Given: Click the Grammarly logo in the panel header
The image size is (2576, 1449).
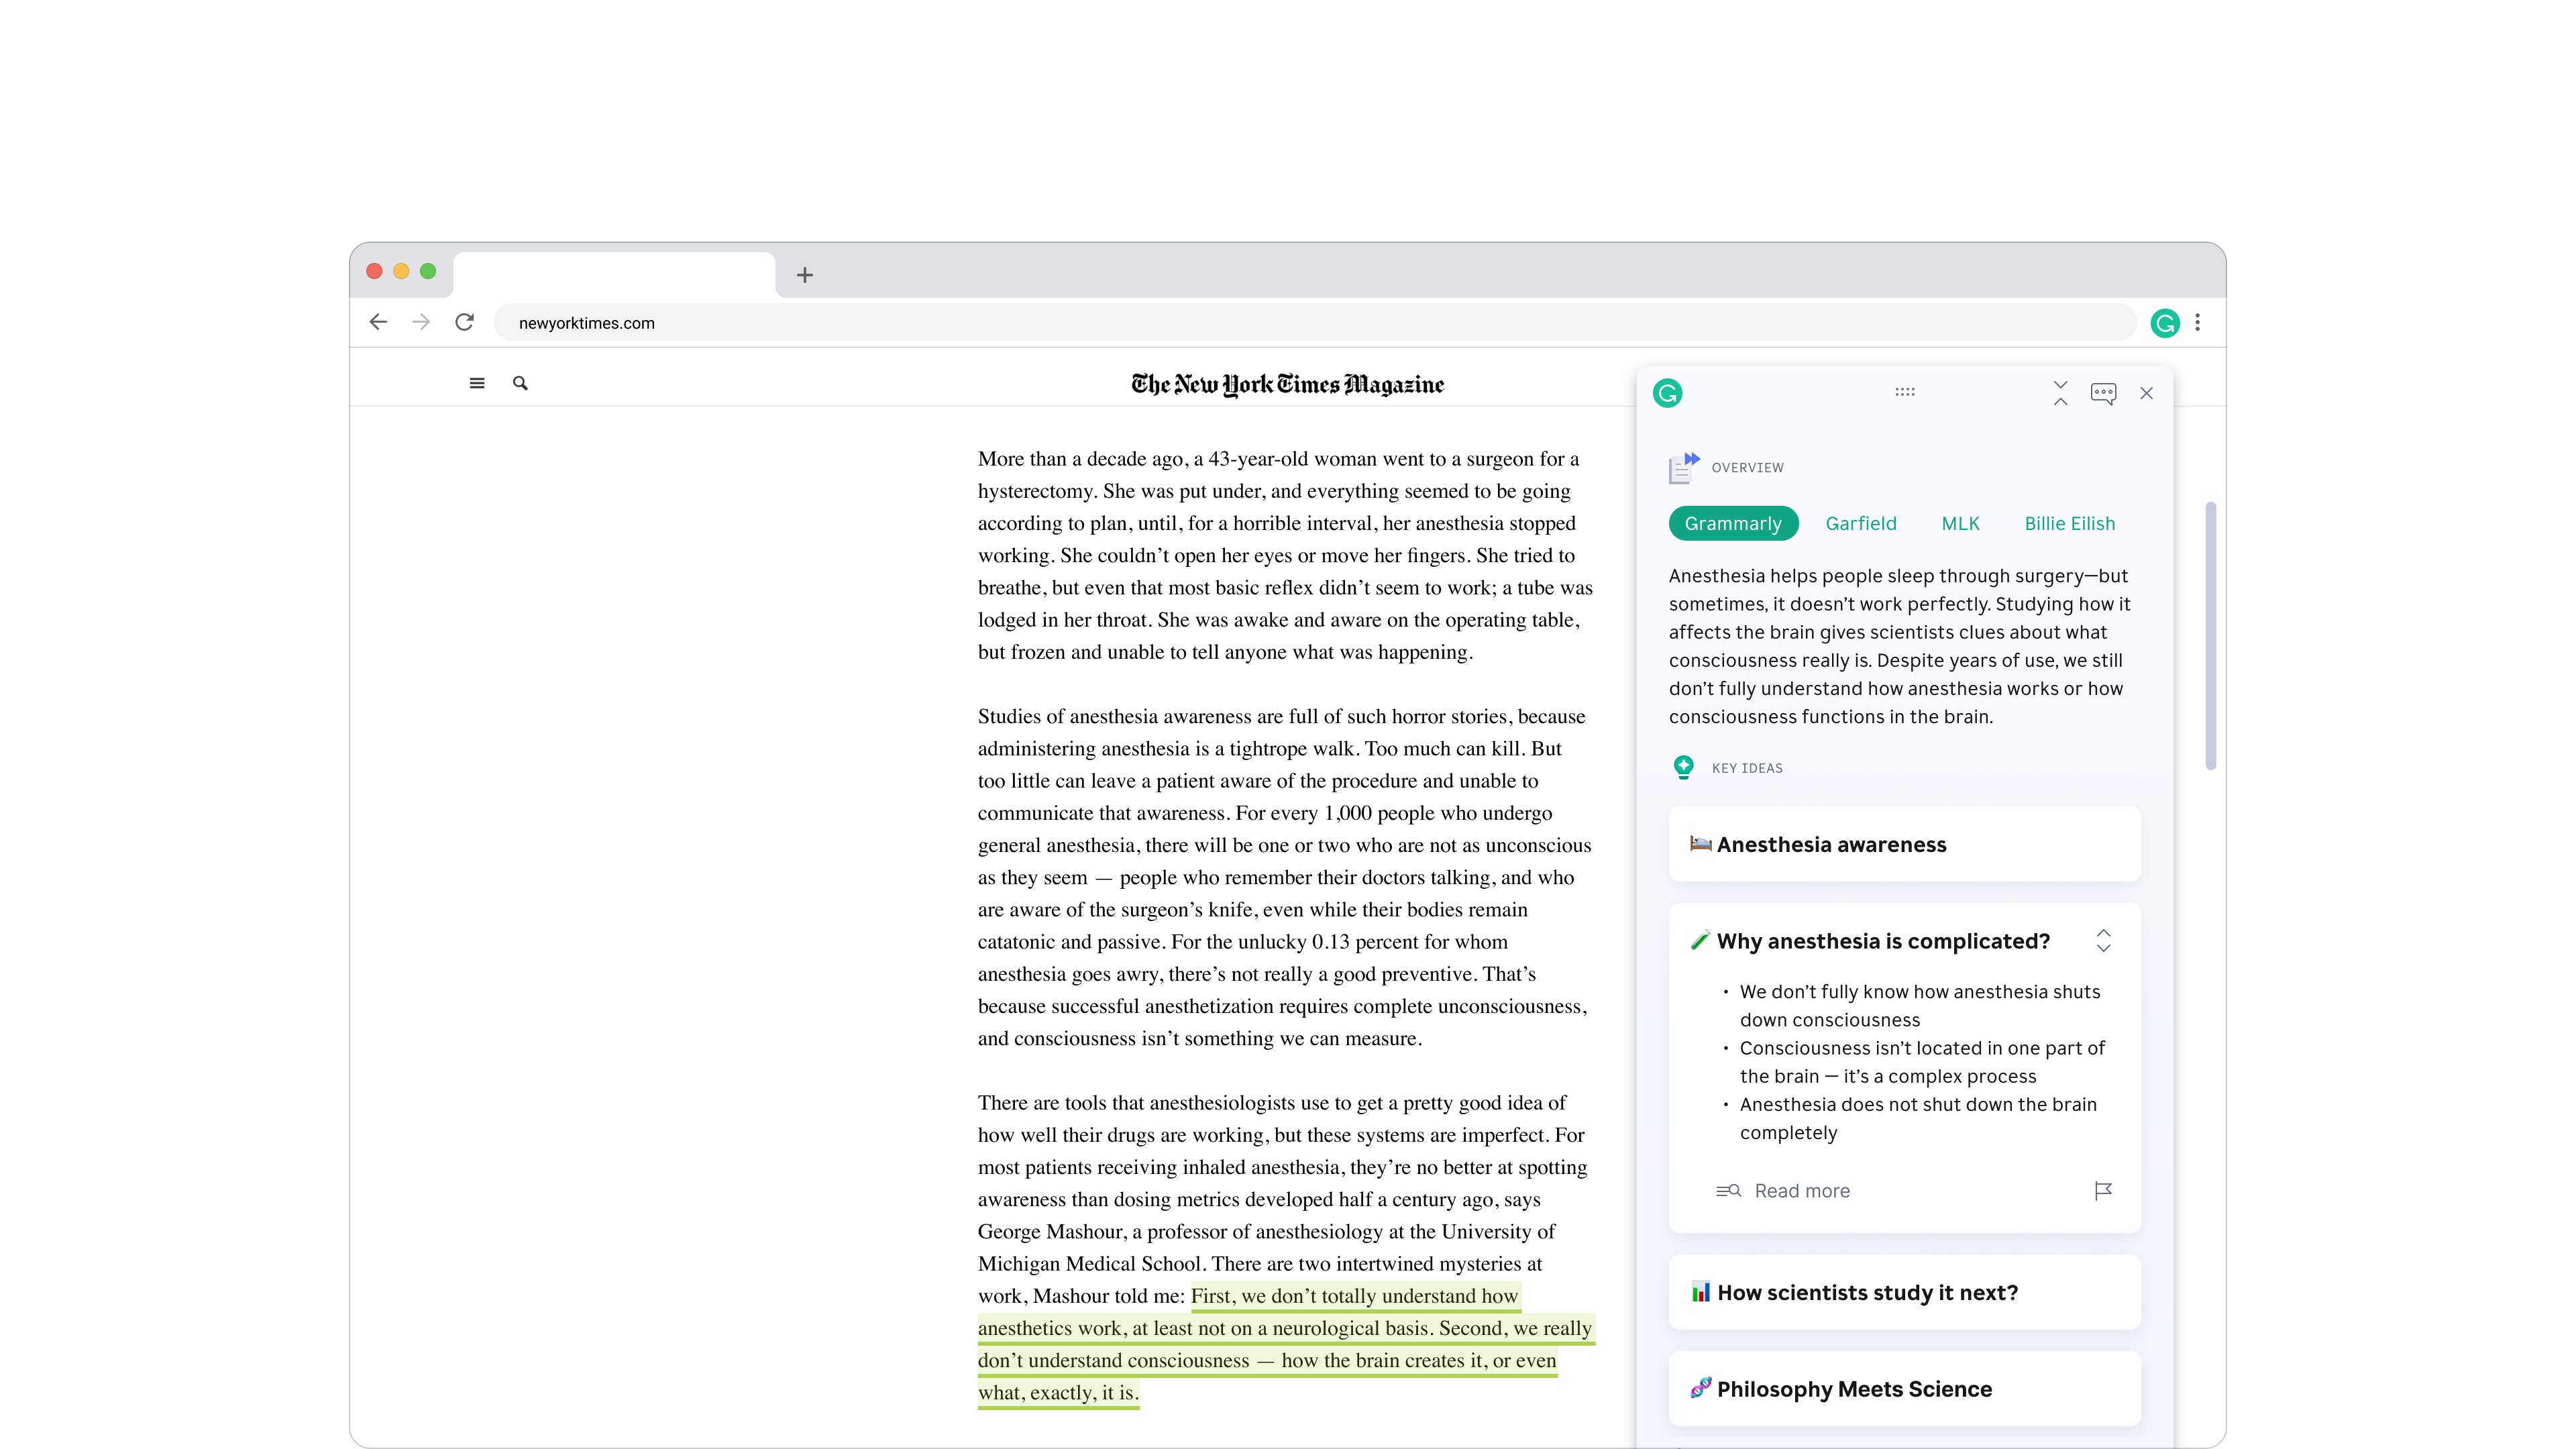Looking at the screenshot, I should click(x=1667, y=393).
